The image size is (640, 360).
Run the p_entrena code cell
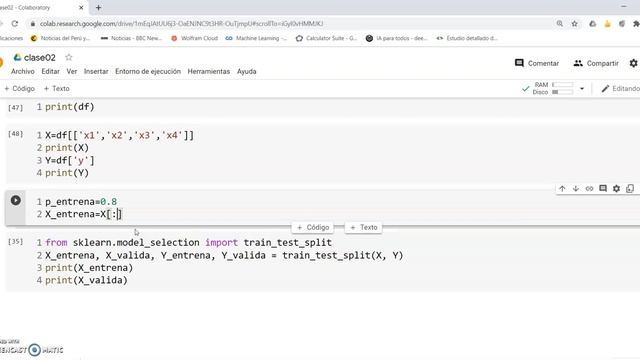click(x=16, y=200)
